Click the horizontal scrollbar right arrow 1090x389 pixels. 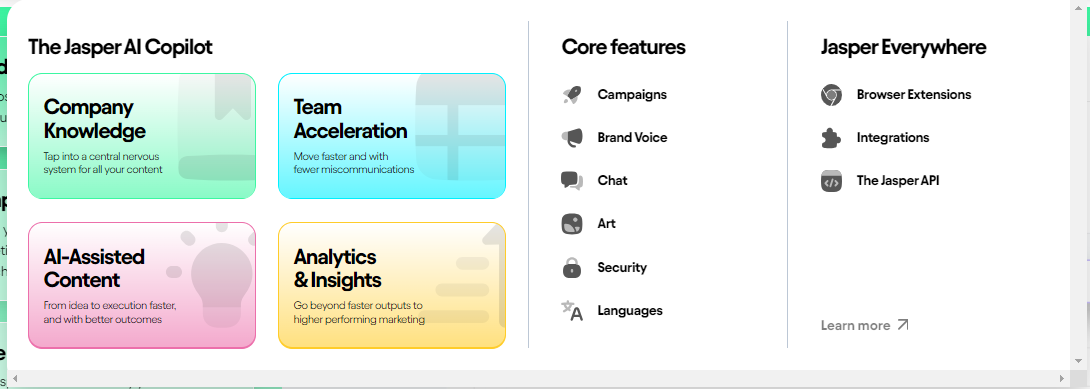(1061, 379)
